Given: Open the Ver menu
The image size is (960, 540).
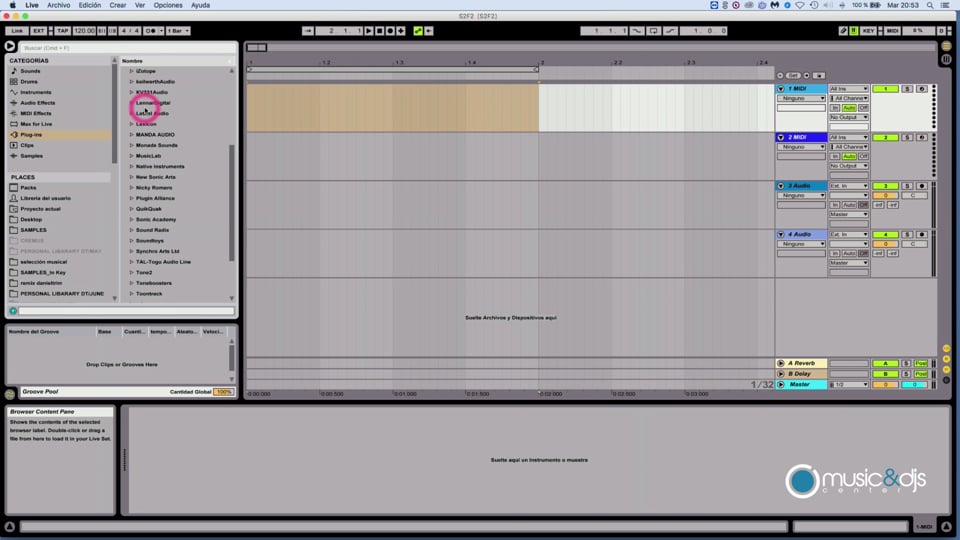Looking at the screenshot, I should (140, 5).
